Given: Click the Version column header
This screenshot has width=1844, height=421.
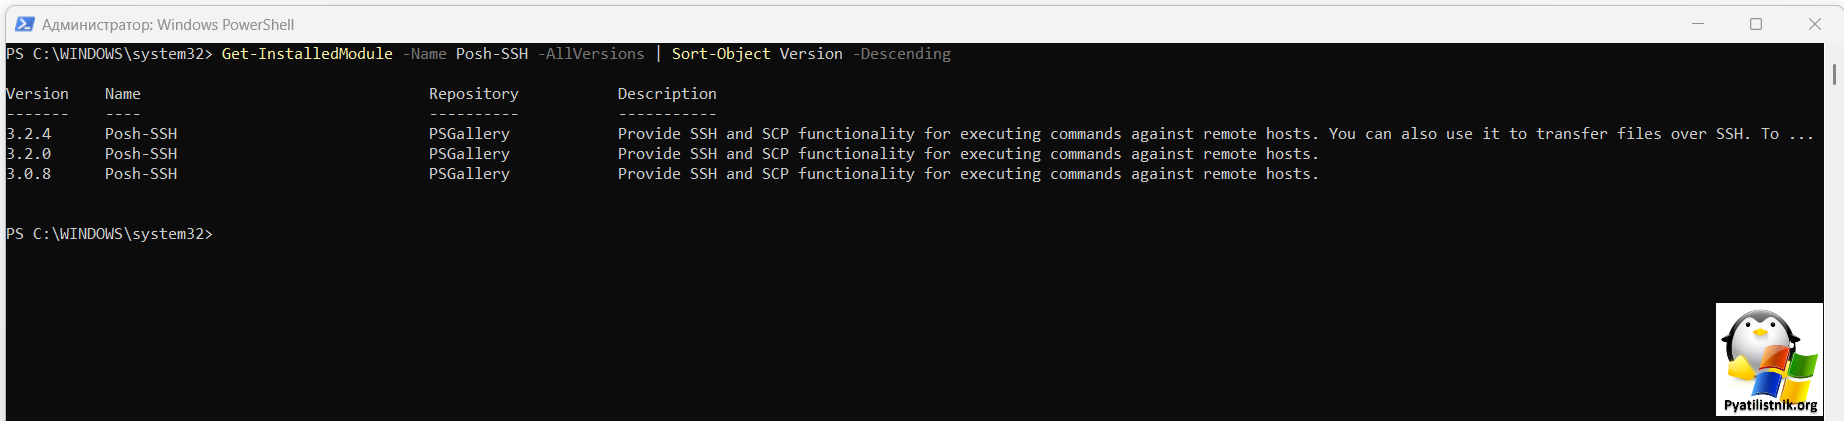Looking at the screenshot, I should pyautogui.click(x=37, y=94).
